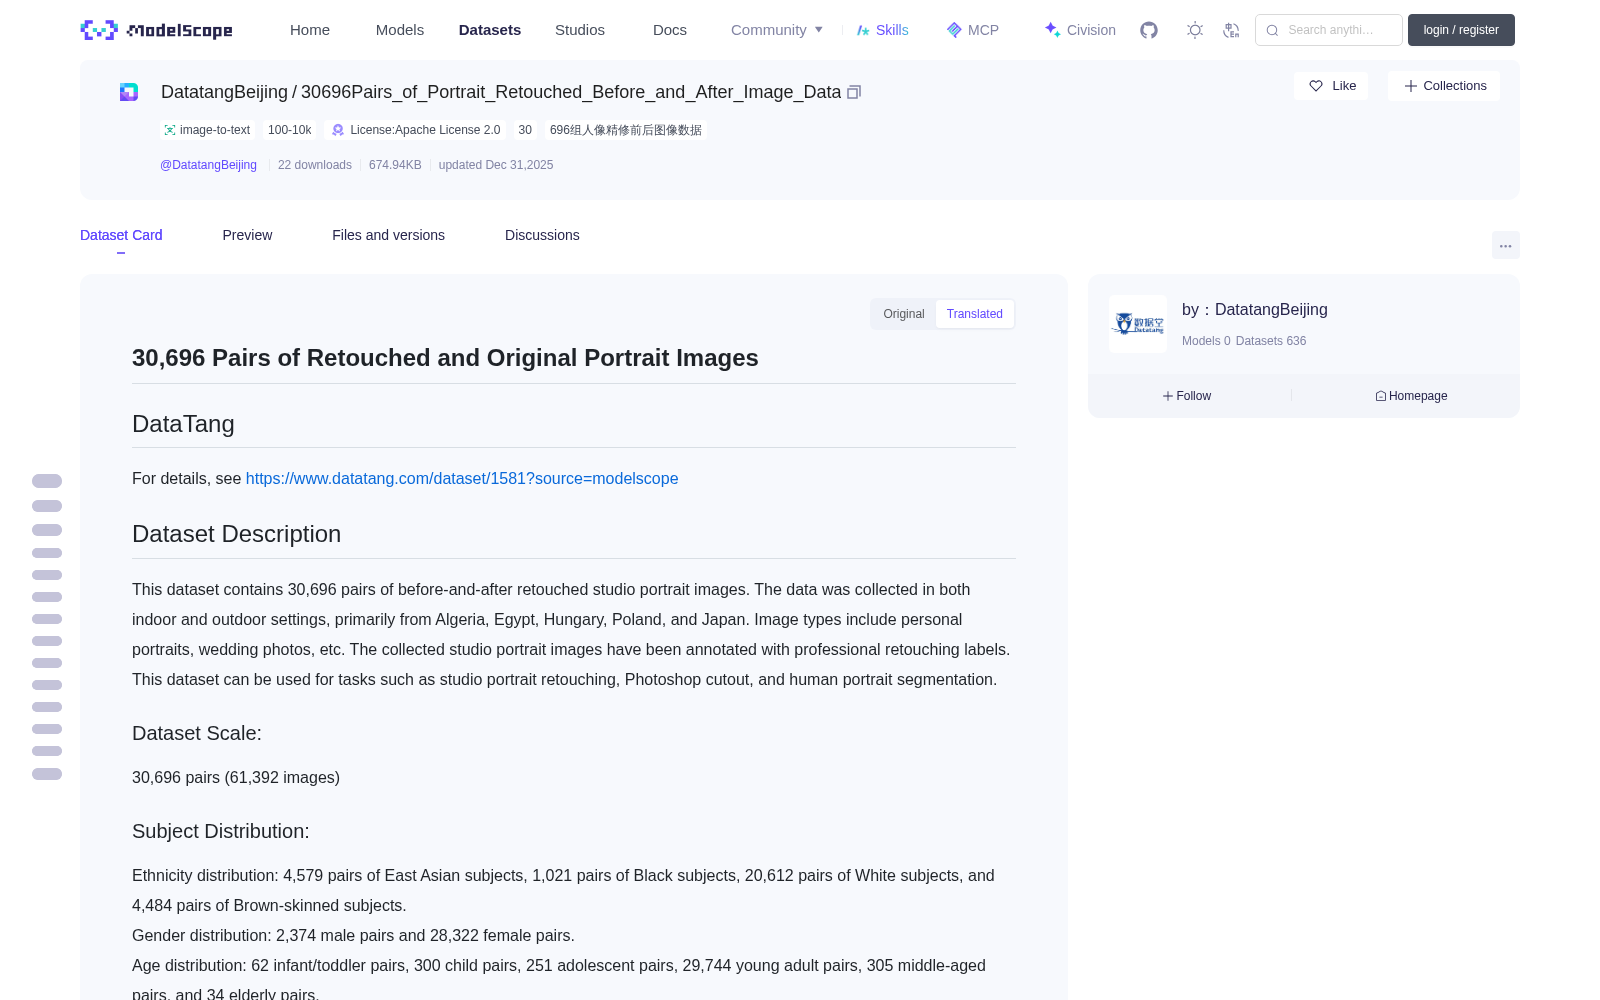
Task: Click the login / register button
Action: pos(1461,30)
